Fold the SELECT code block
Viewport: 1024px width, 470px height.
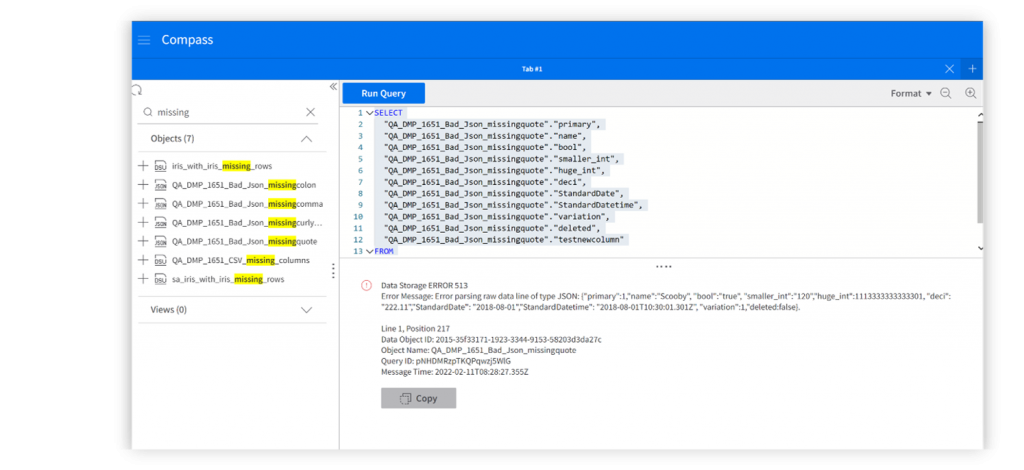(x=368, y=113)
